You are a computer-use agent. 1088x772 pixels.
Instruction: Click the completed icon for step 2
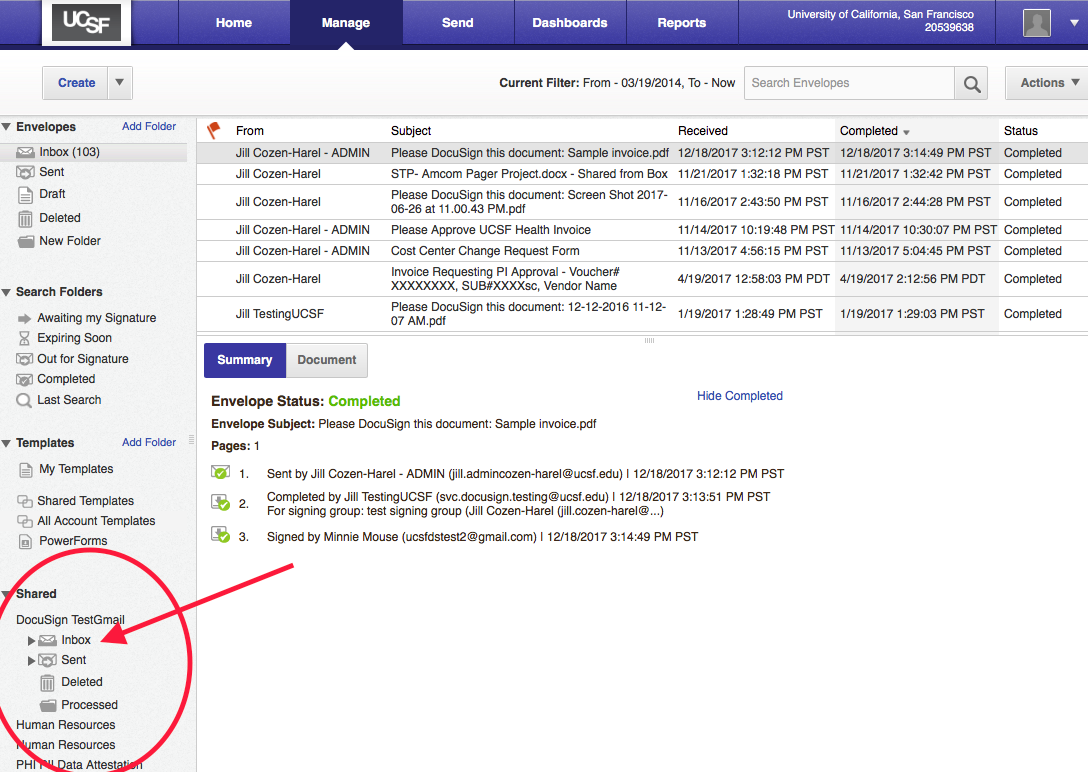point(220,502)
